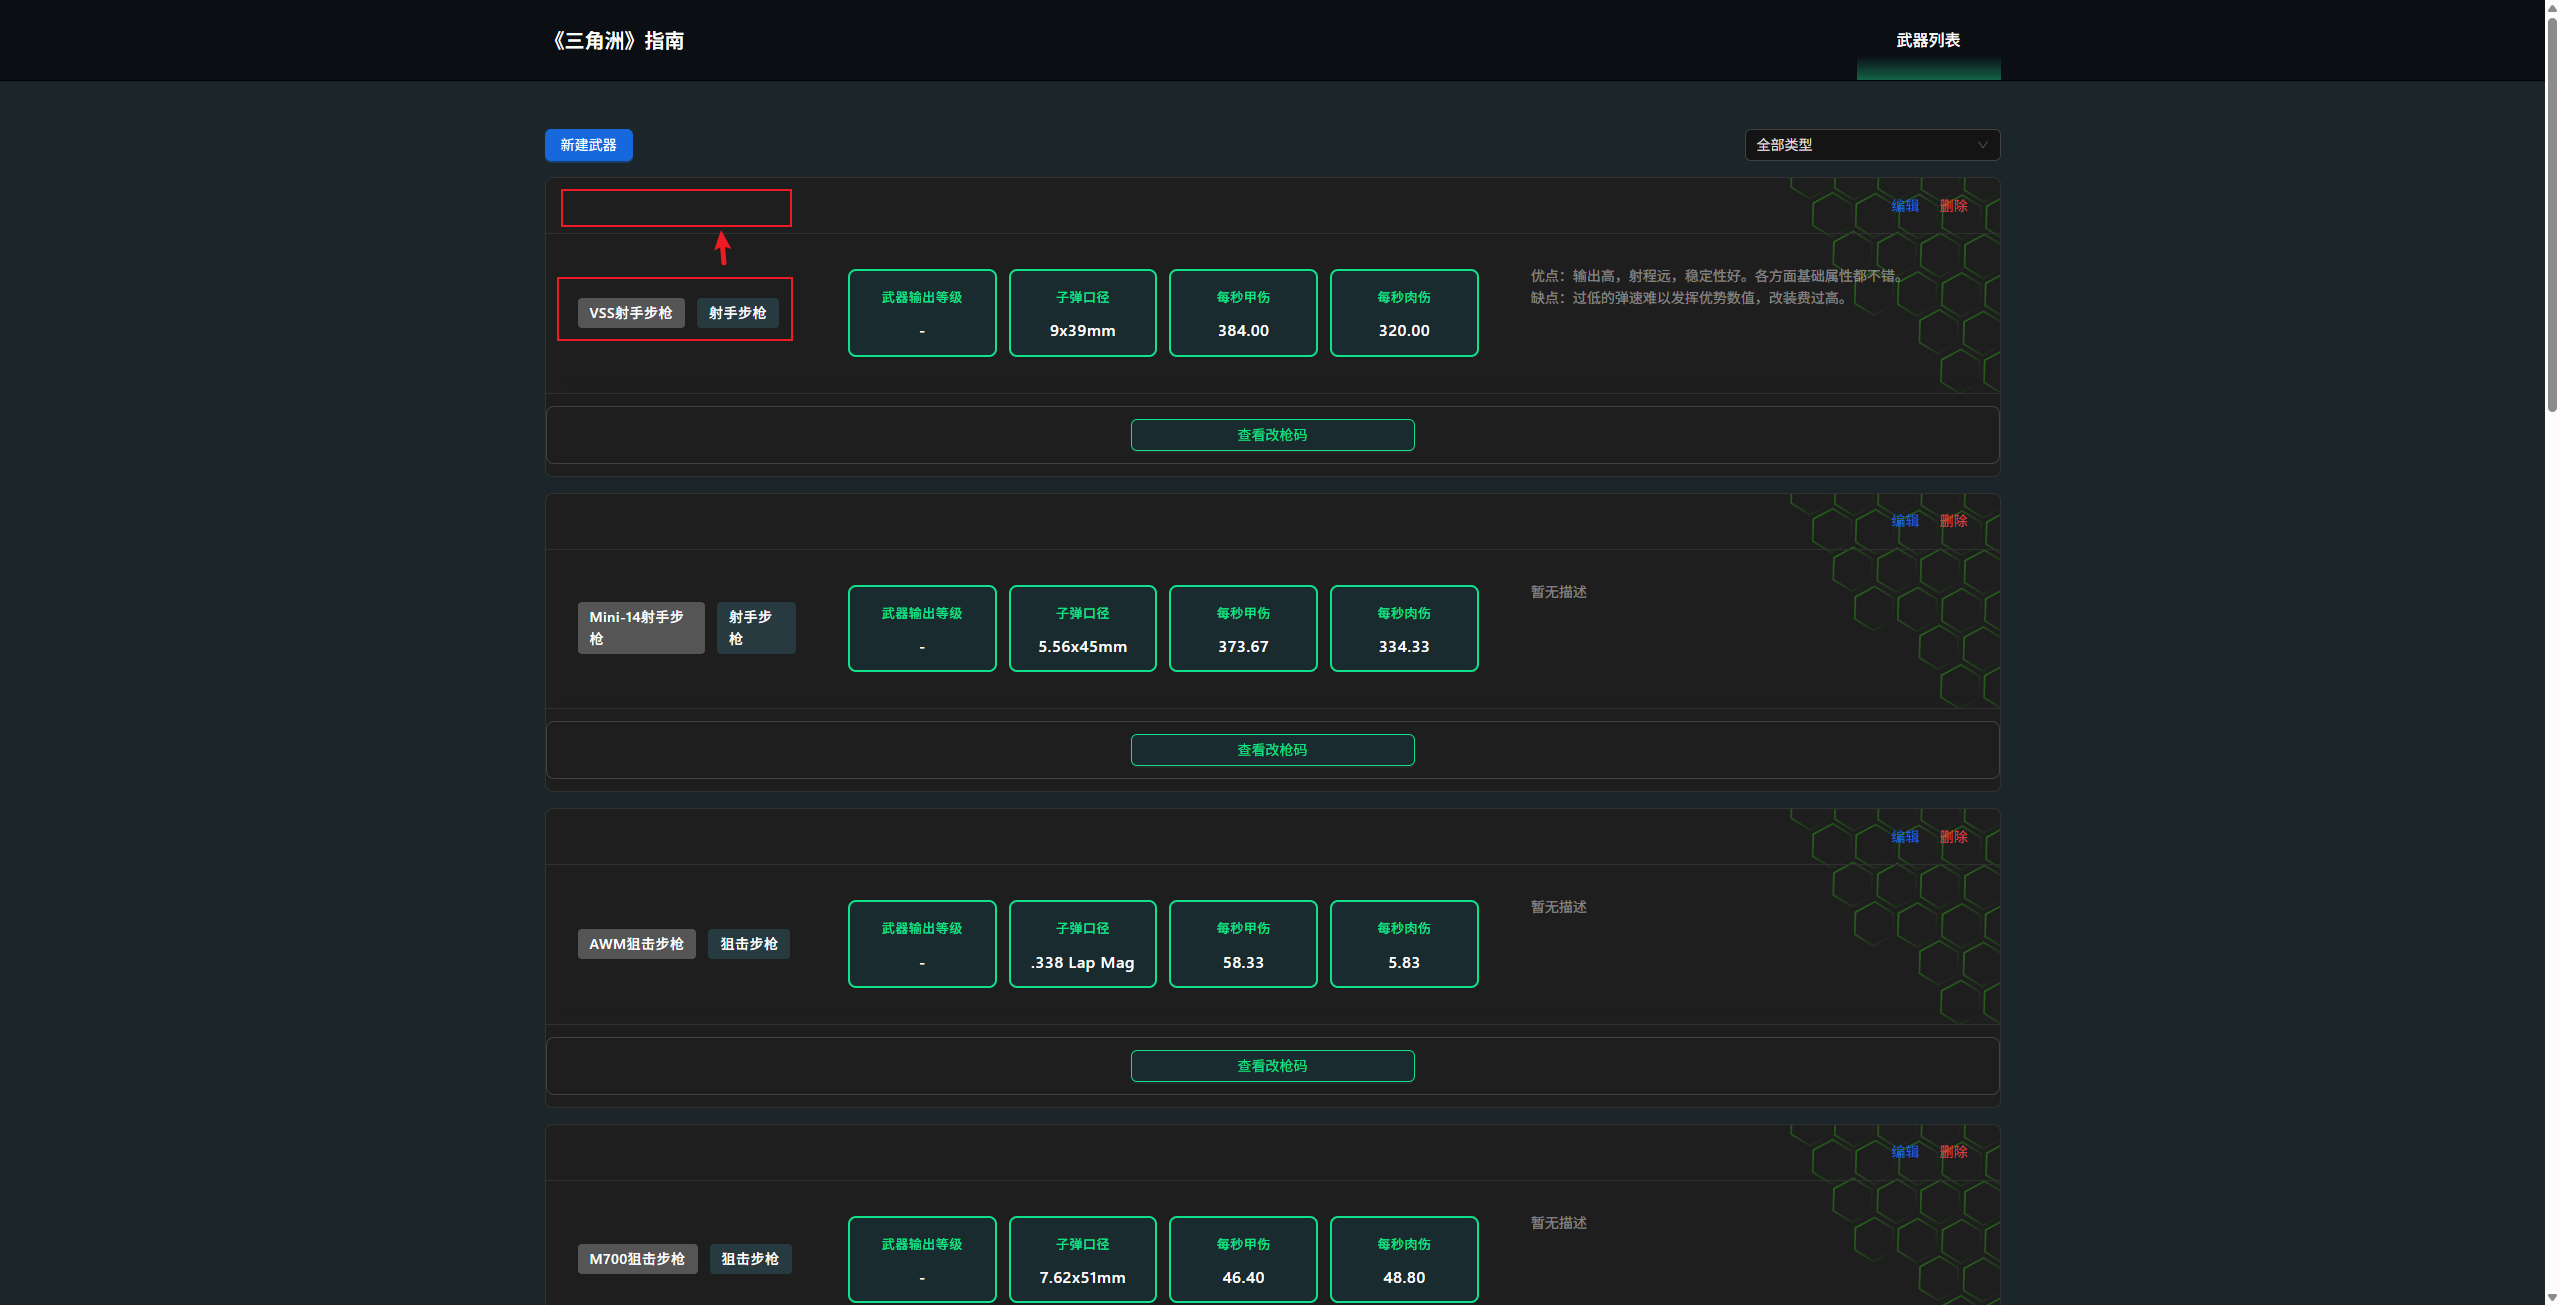Edit the Mini-14射手步枪 weapon card

(1904, 520)
